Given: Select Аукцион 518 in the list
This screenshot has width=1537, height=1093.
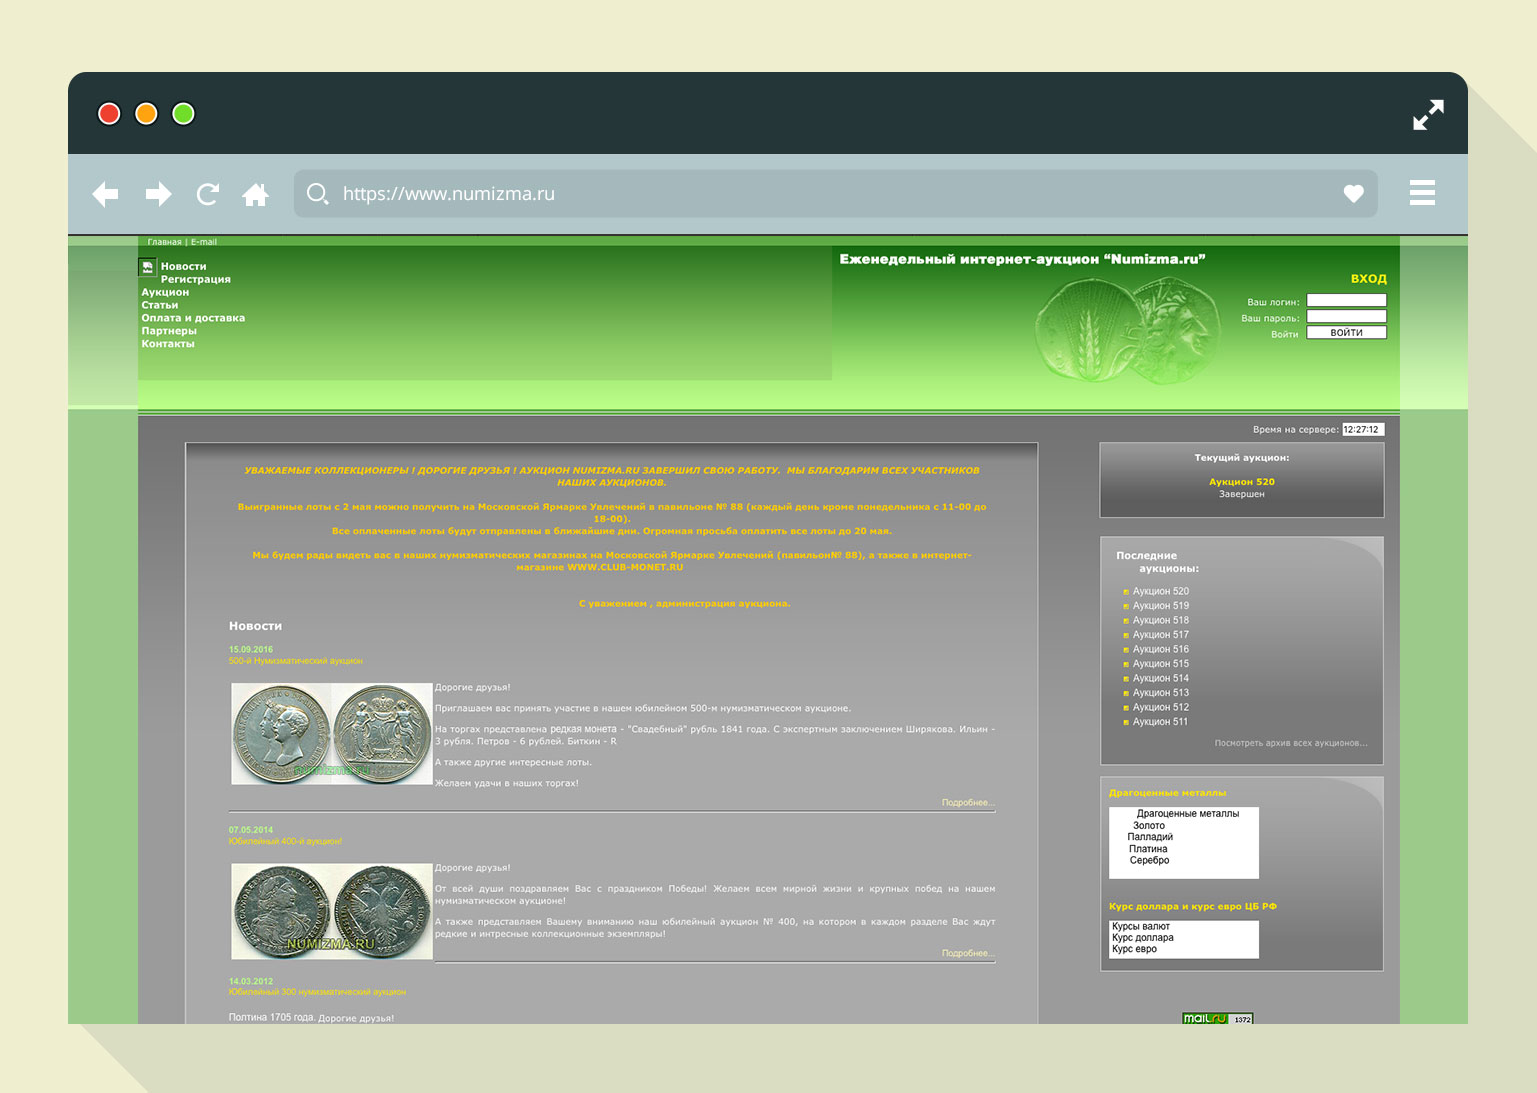Looking at the screenshot, I should point(1161,621).
